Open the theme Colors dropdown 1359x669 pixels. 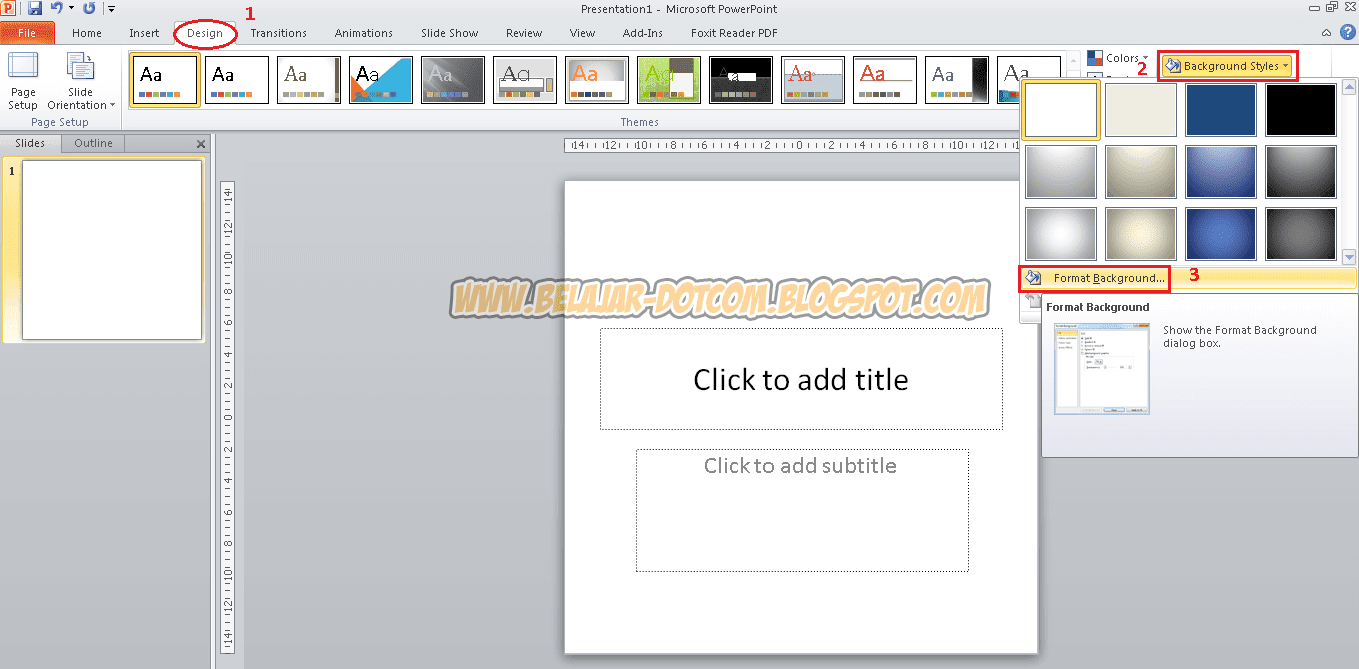(1118, 58)
